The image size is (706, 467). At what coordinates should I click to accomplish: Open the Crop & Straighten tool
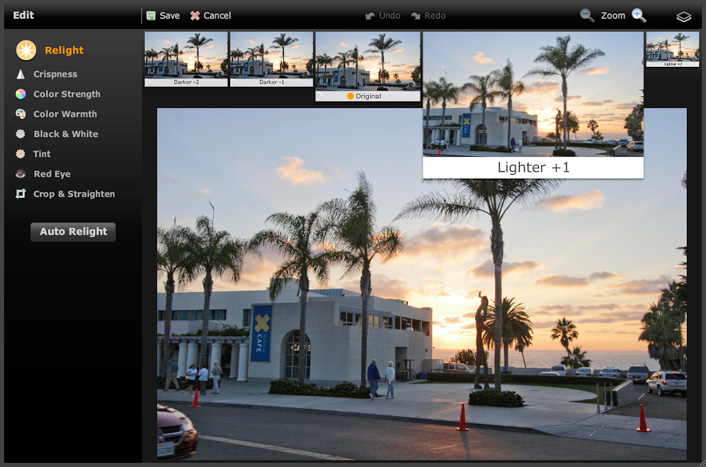click(73, 194)
